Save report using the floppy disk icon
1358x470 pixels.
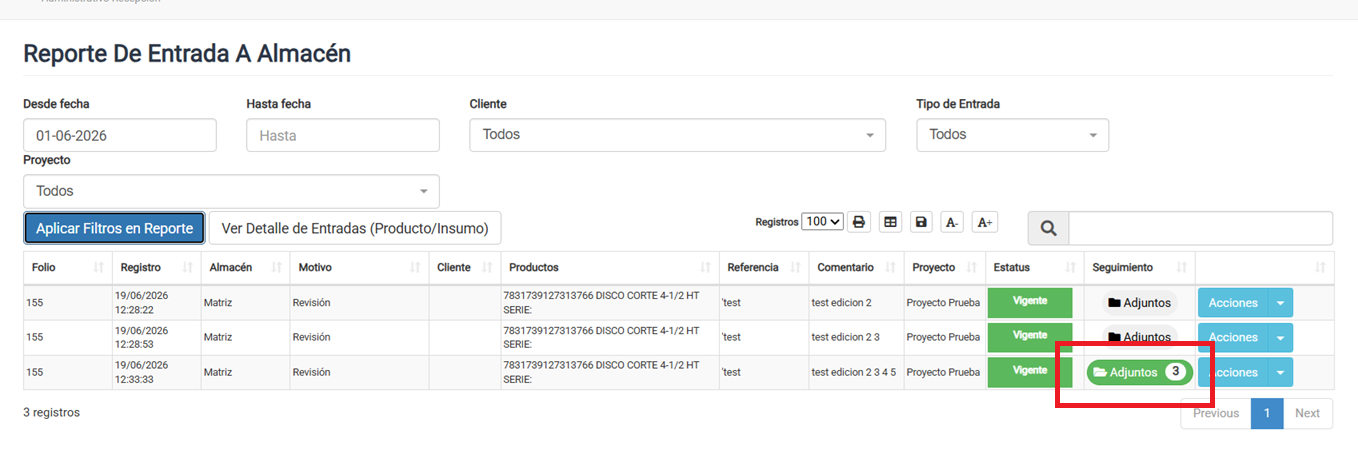(x=921, y=222)
